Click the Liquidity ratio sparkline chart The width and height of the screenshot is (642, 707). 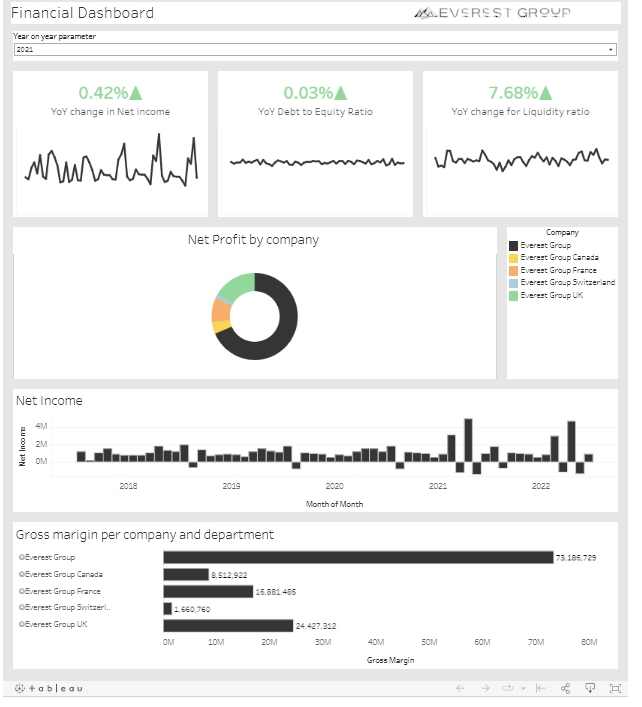522,160
